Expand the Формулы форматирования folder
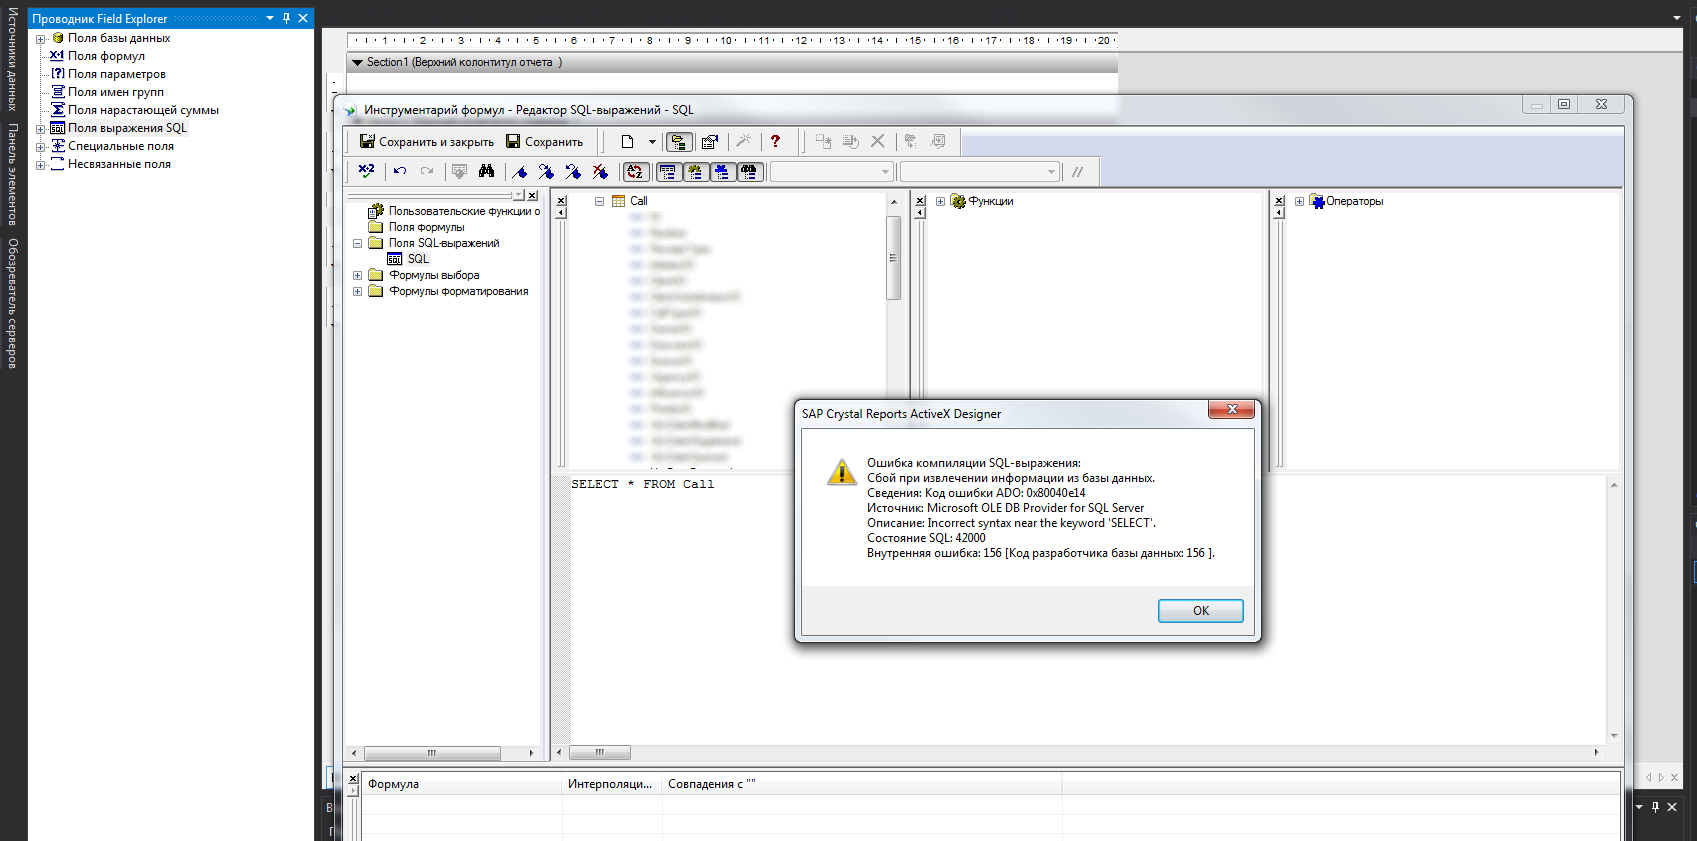Screen dimensions: 1697x841 [x=357, y=291]
